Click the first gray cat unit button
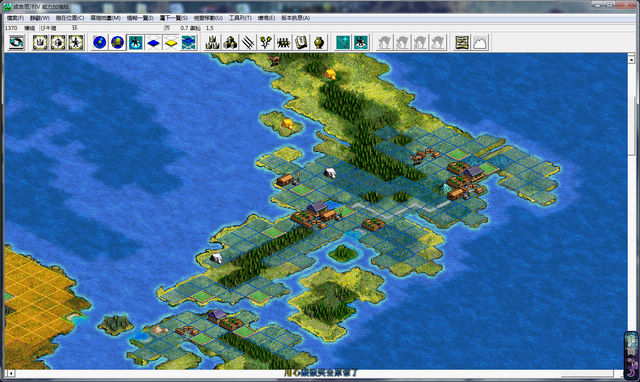This screenshot has width=640, height=382. click(x=384, y=42)
